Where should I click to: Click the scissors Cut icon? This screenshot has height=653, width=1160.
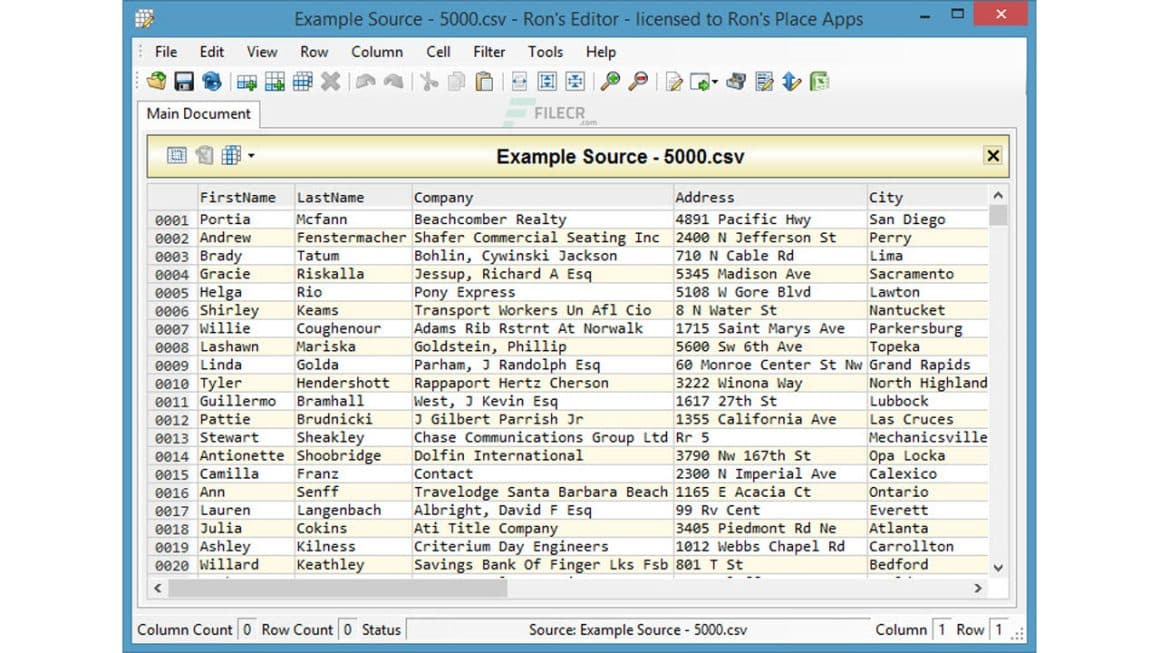click(429, 81)
